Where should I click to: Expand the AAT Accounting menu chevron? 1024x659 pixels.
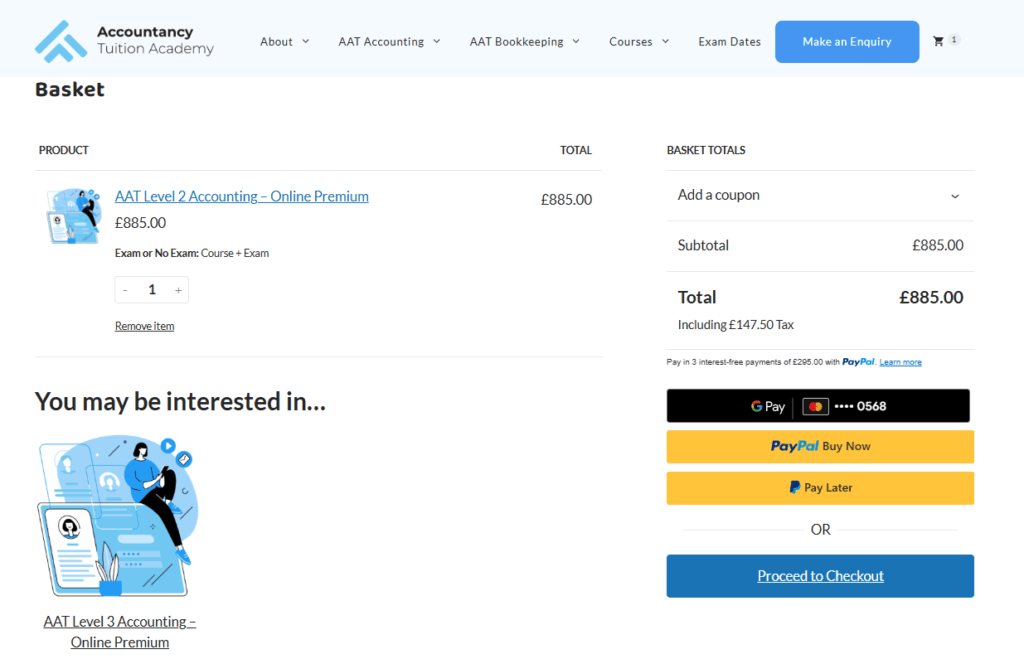437,41
